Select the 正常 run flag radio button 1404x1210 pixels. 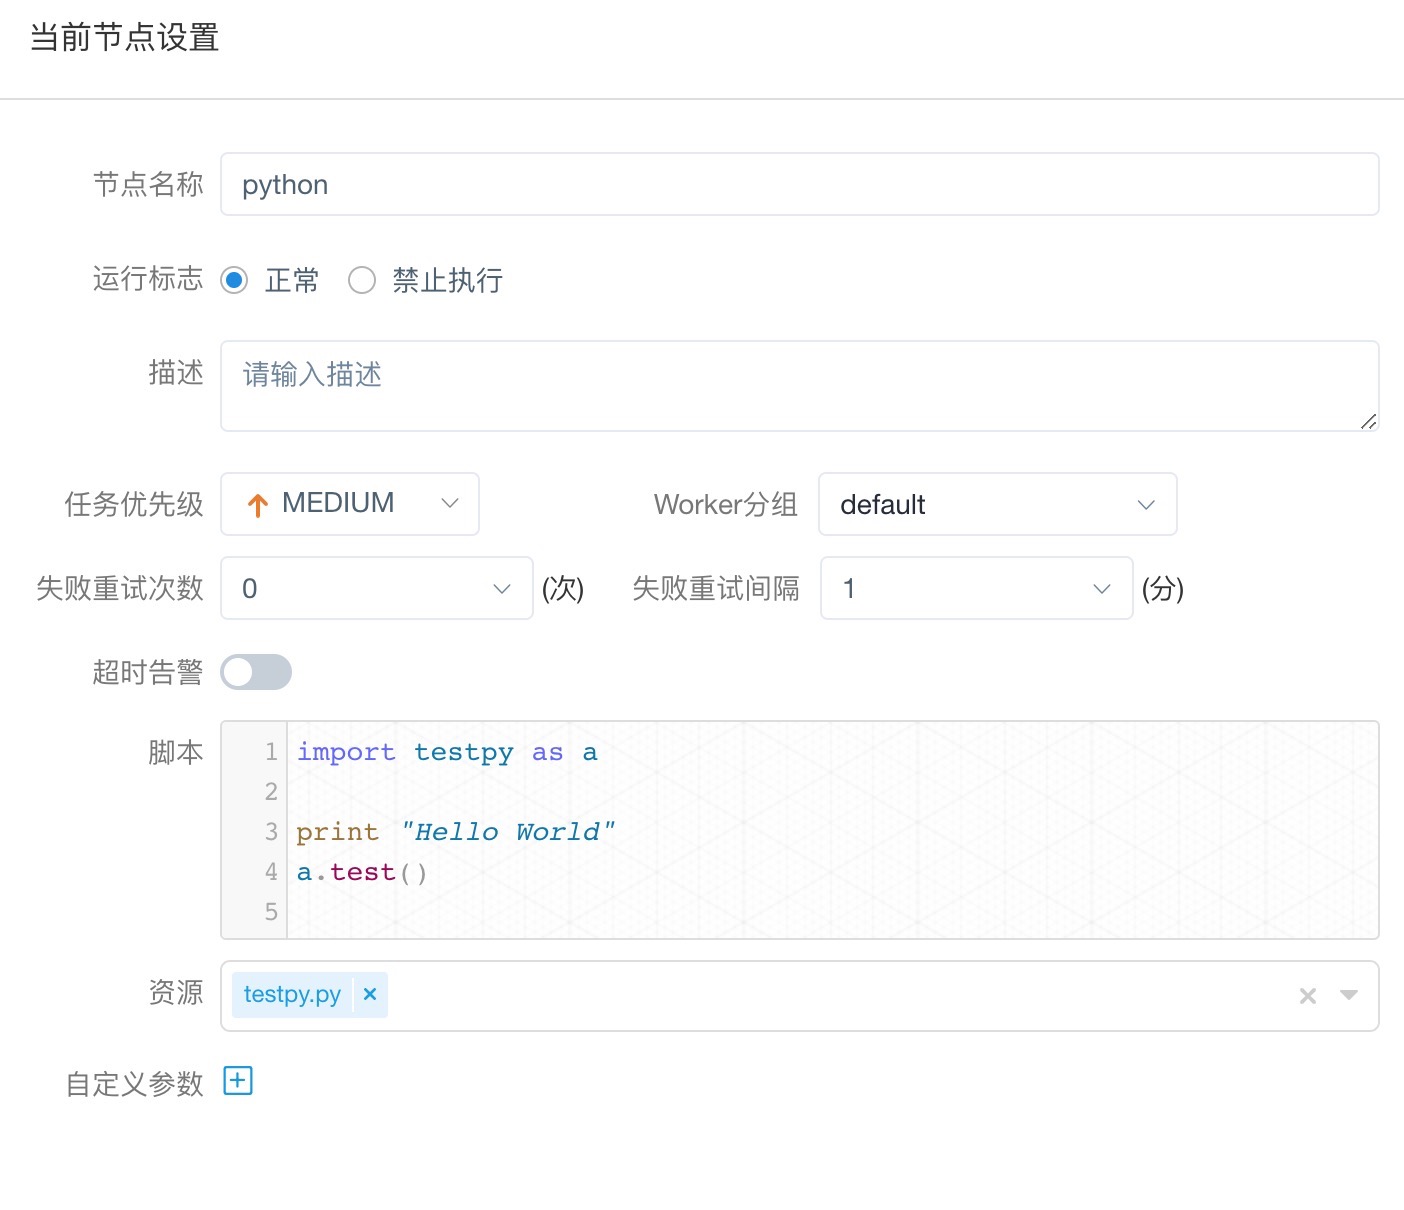[235, 280]
